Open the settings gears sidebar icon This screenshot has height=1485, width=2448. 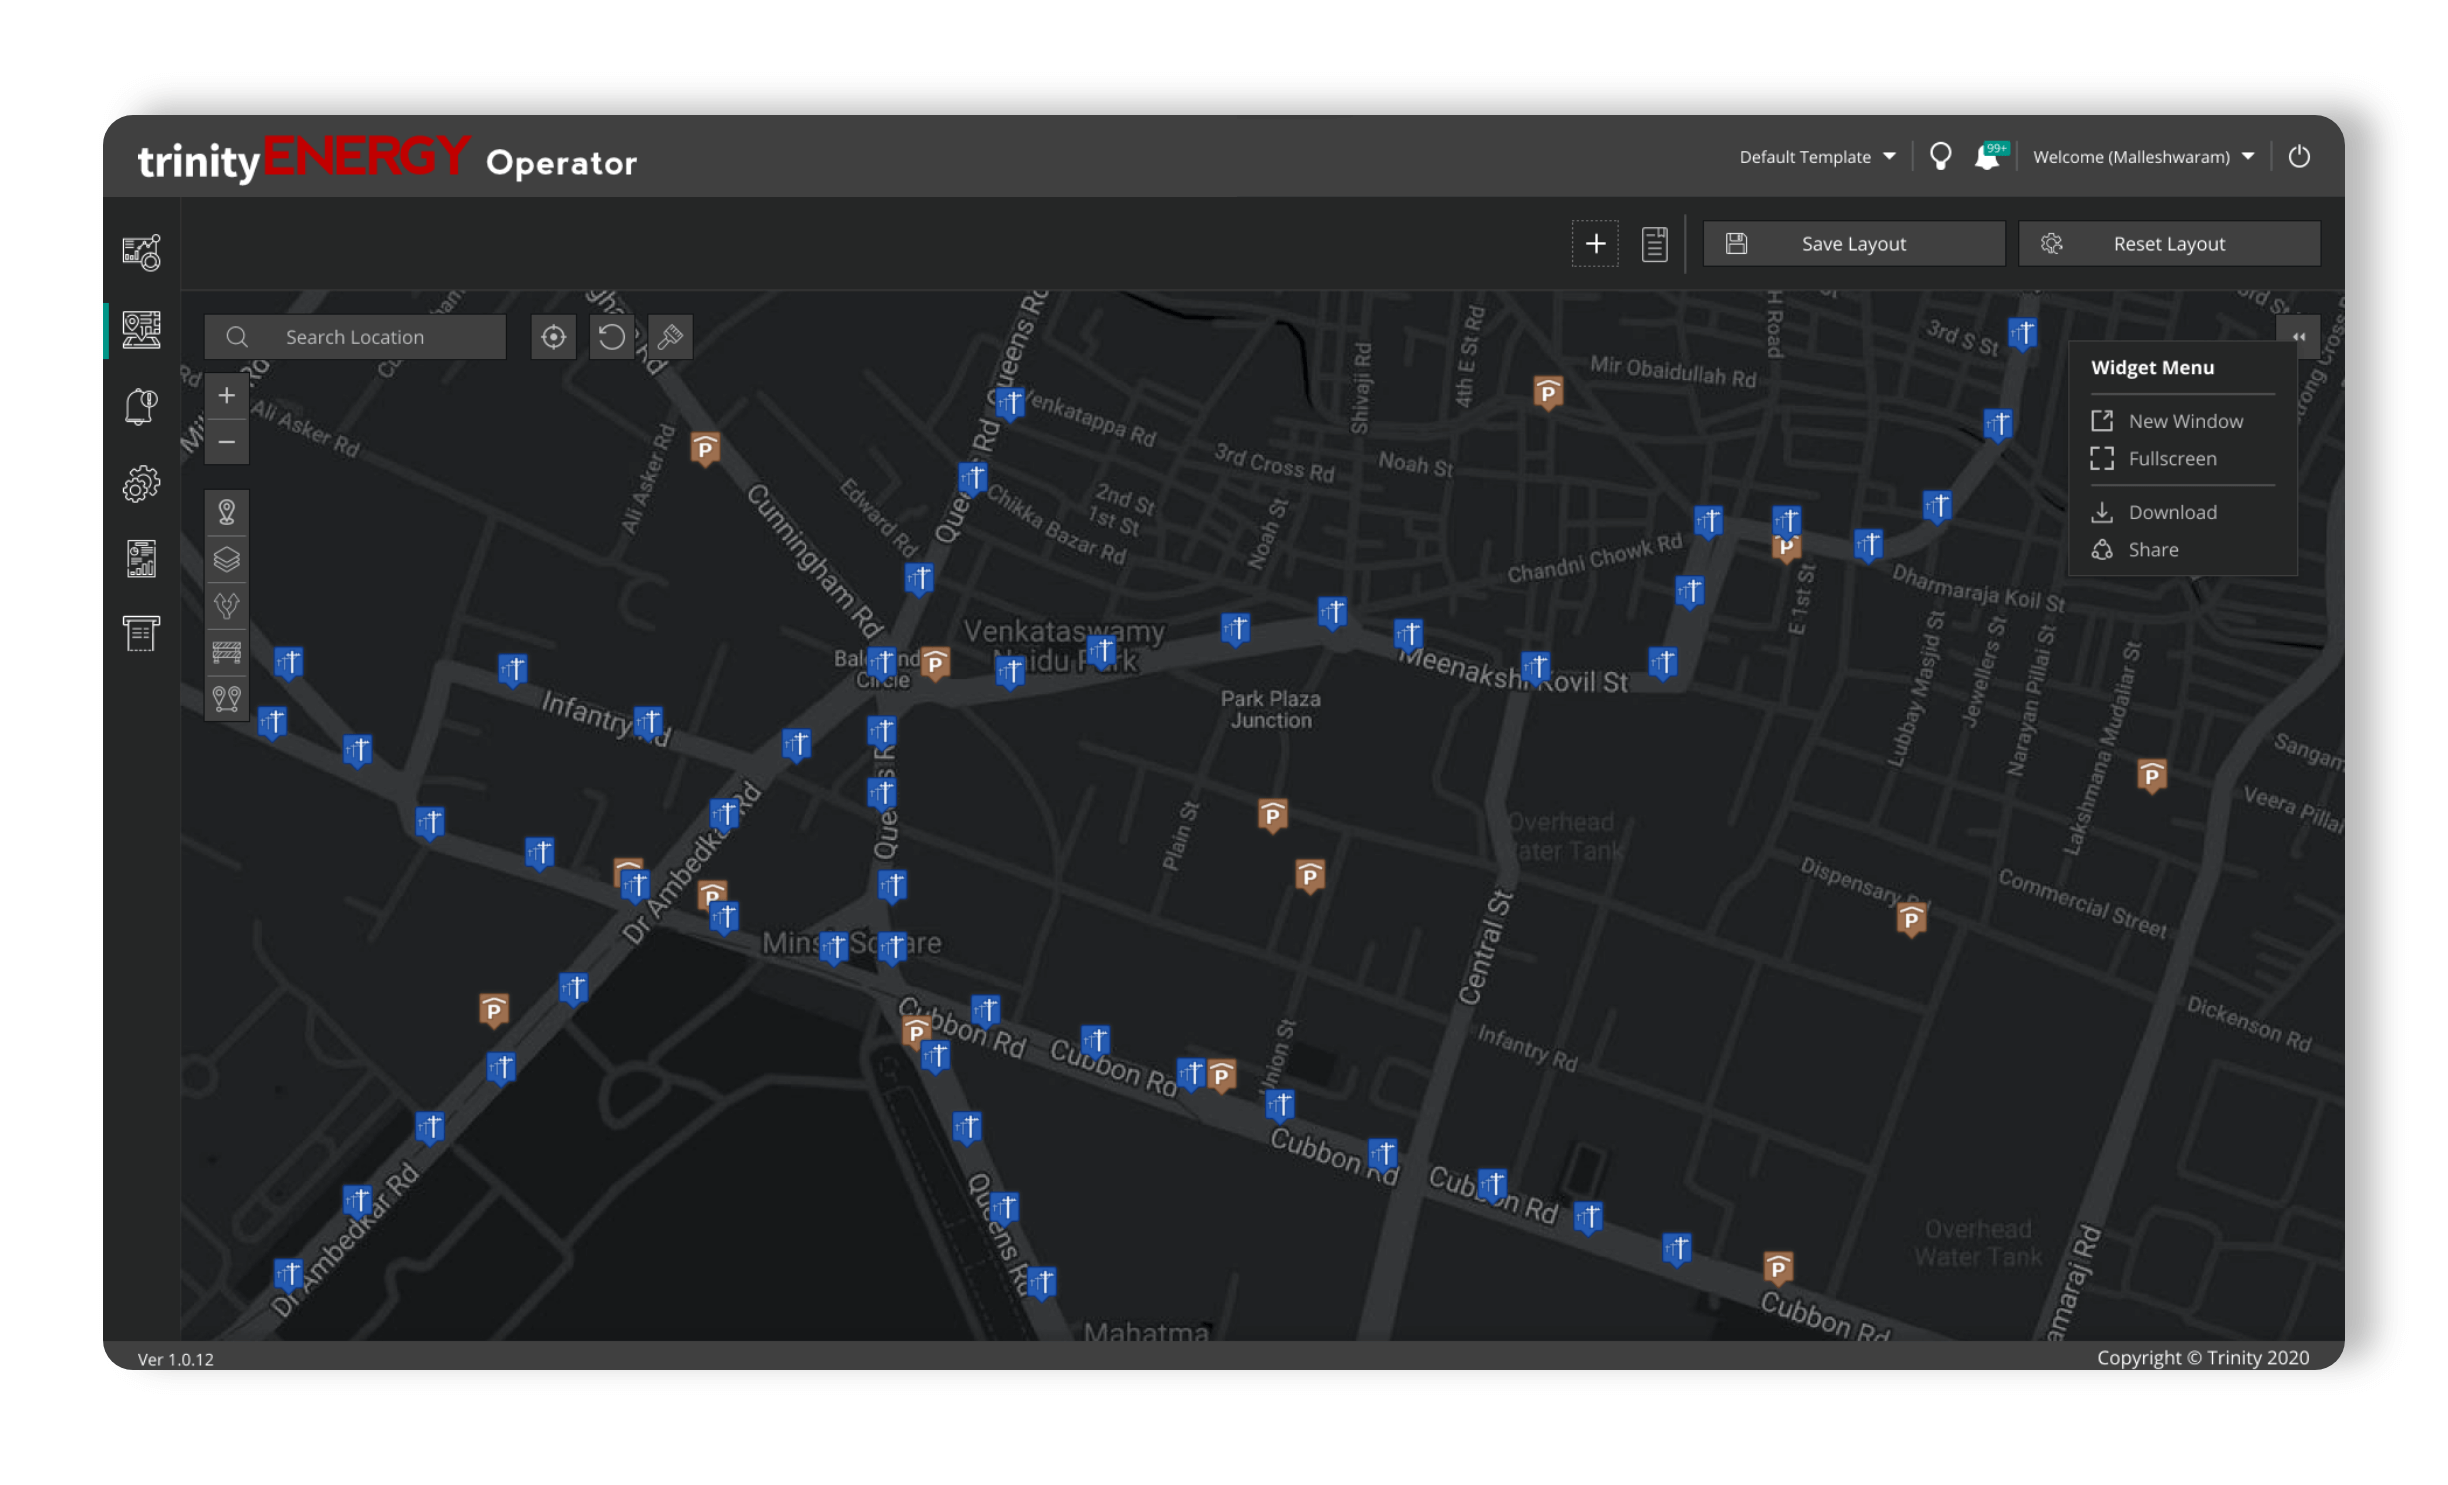coord(141,483)
